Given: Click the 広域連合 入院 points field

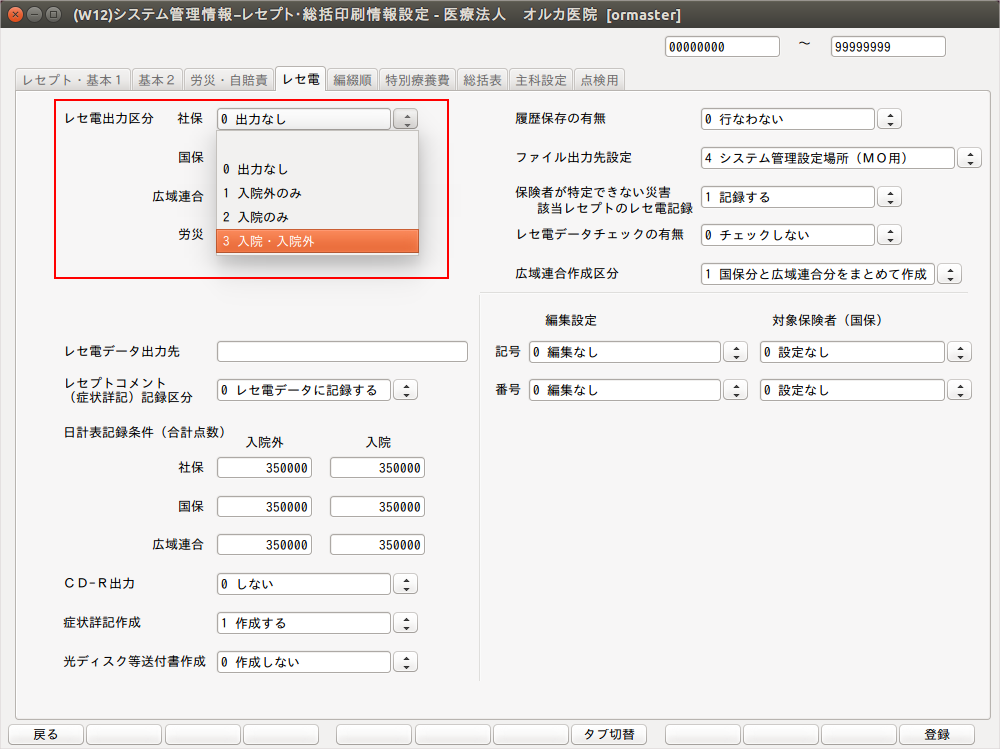Looking at the screenshot, I should tap(378, 545).
